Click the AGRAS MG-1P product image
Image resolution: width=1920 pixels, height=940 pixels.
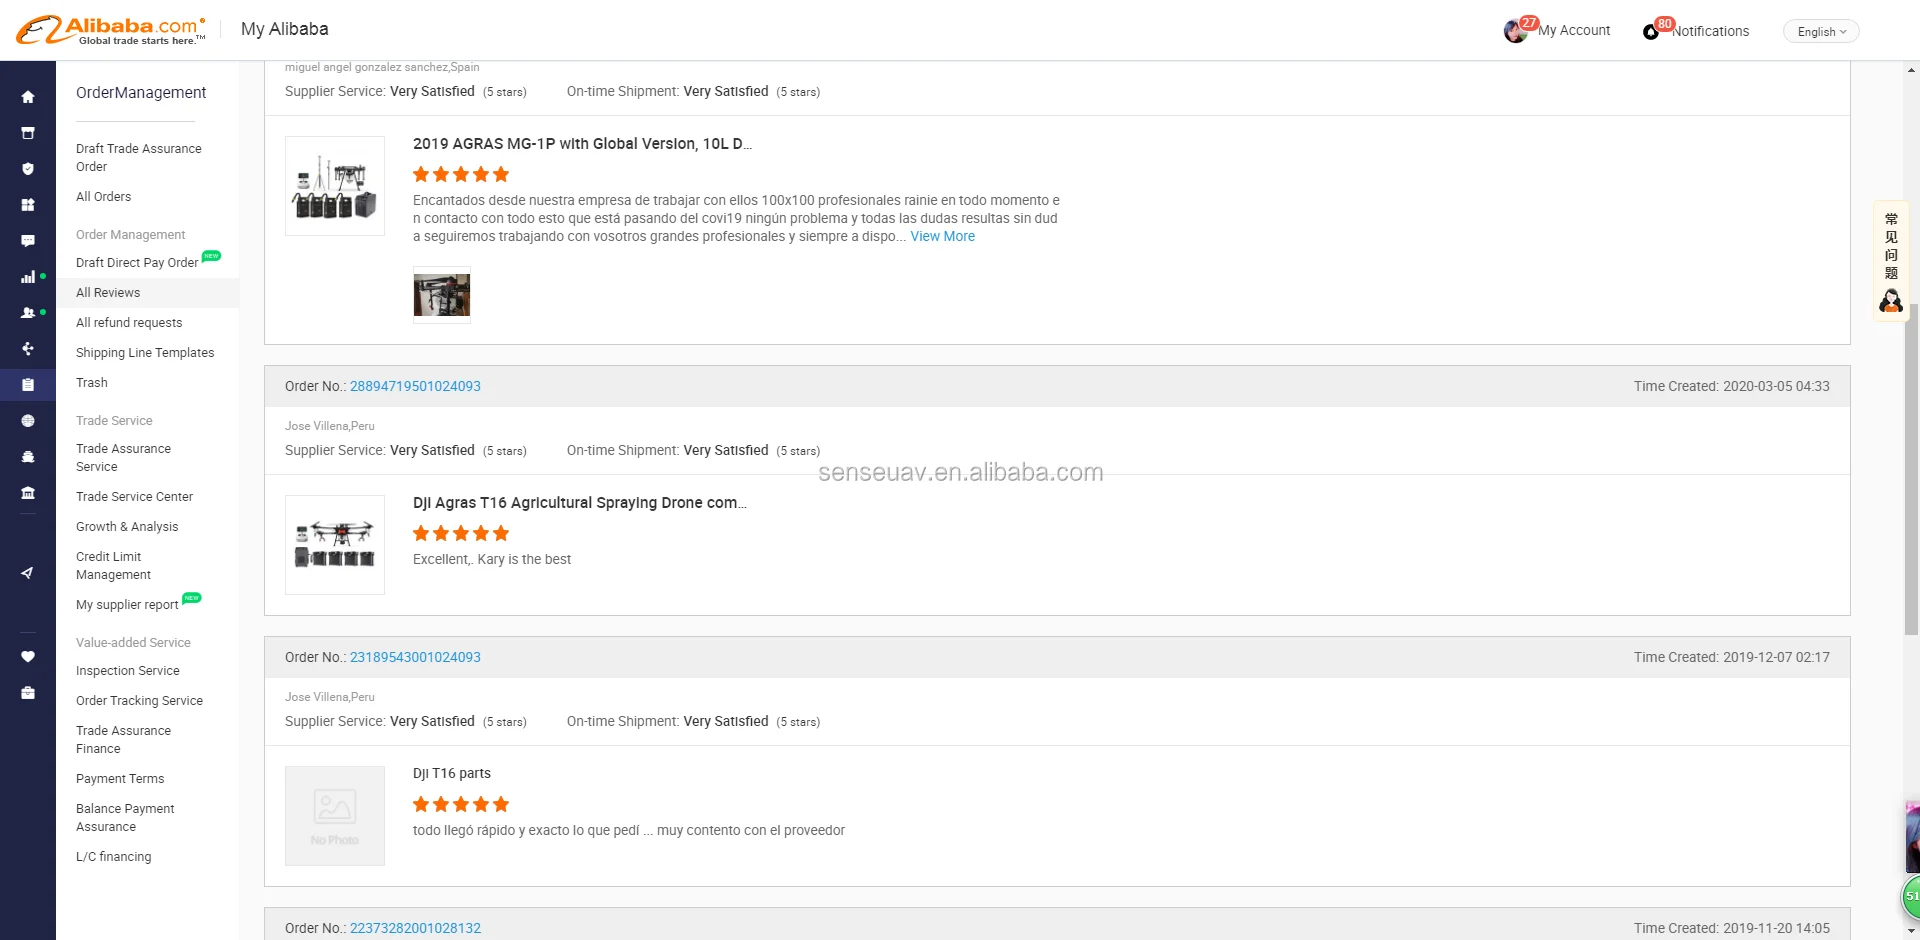(x=335, y=186)
